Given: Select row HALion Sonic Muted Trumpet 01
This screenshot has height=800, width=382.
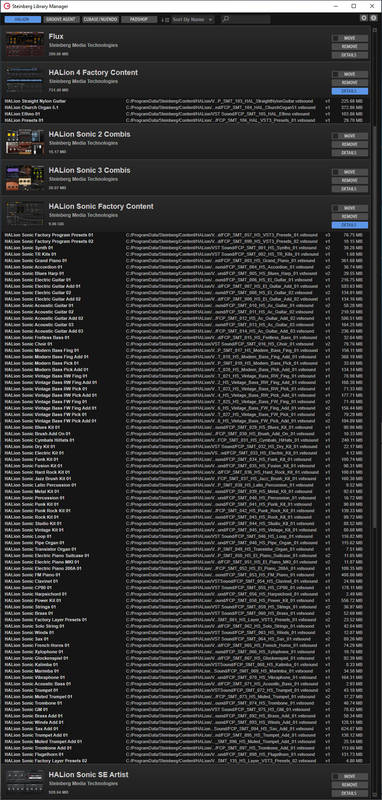Looking at the screenshot, I should coord(186,696).
